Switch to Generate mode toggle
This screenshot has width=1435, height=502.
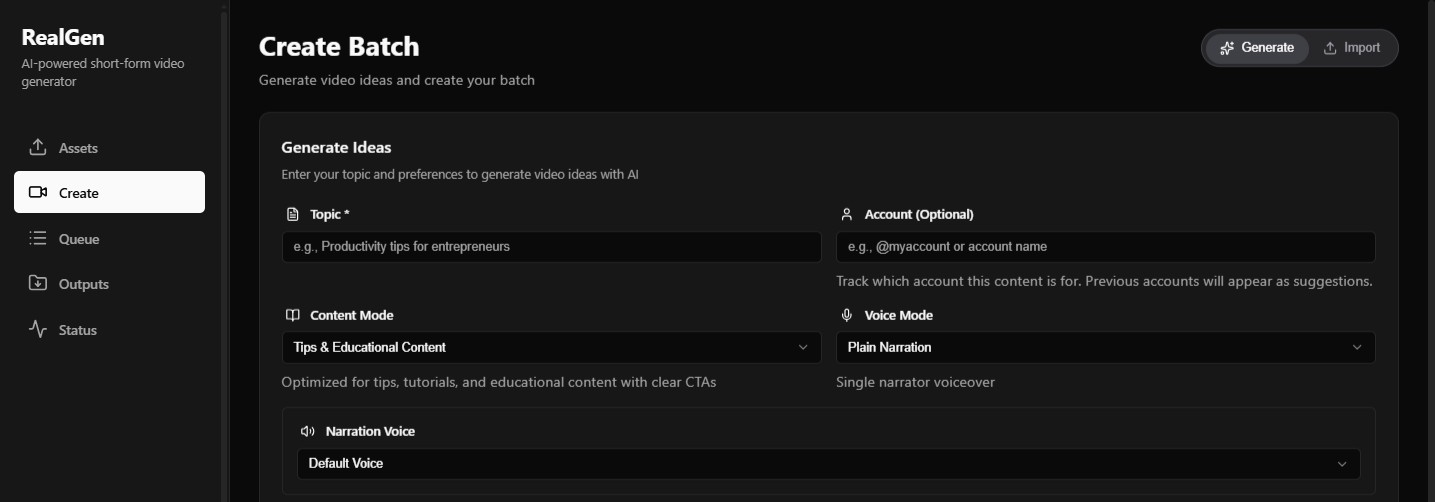(x=1257, y=48)
